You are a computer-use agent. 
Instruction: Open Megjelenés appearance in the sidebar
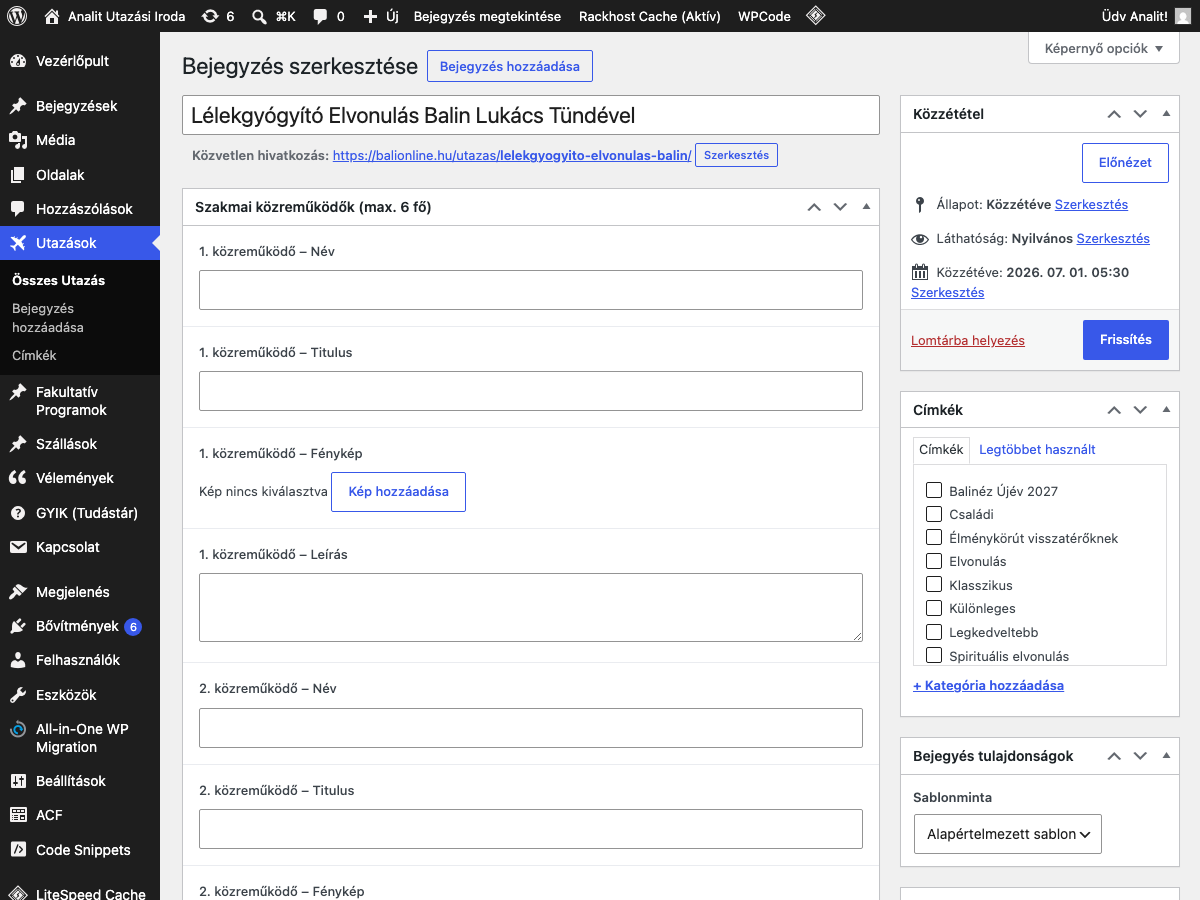click(80, 592)
